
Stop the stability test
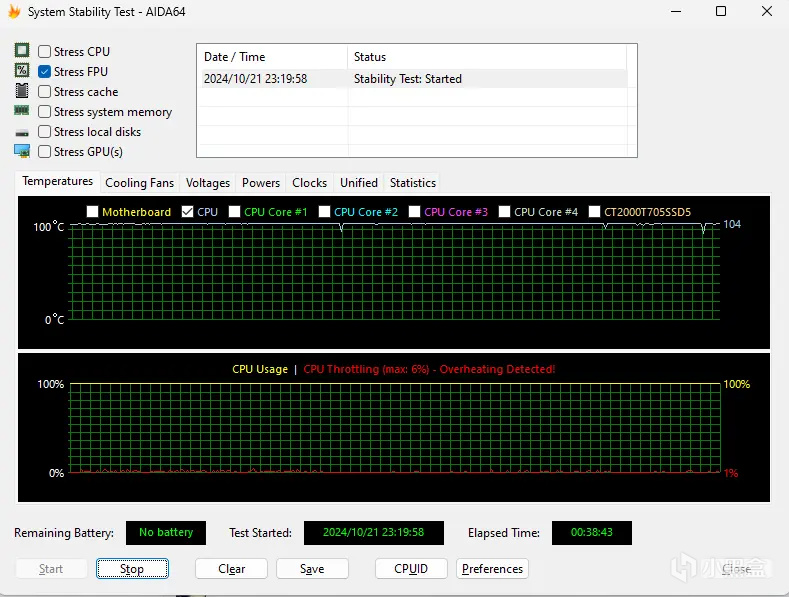pyautogui.click(x=132, y=569)
